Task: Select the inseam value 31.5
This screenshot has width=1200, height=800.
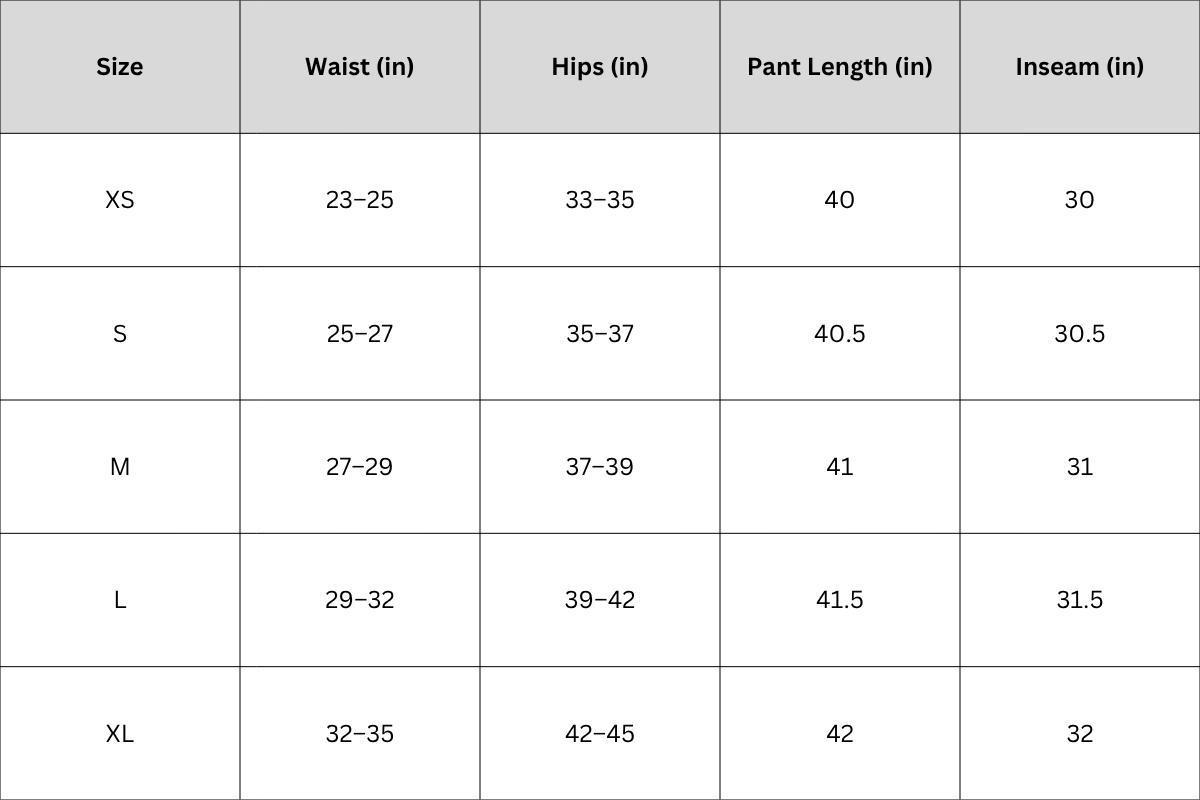Action: tap(1080, 600)
